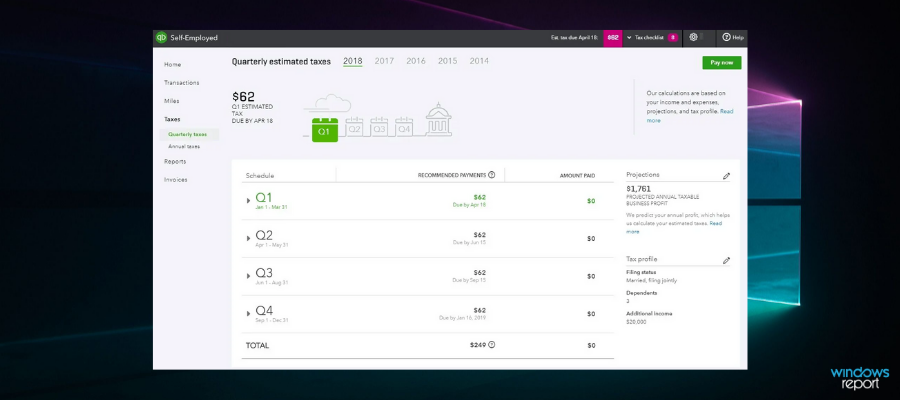Select Quarterly taxes submenu item
Screen dimensions: 900x400
pos(187,134)
